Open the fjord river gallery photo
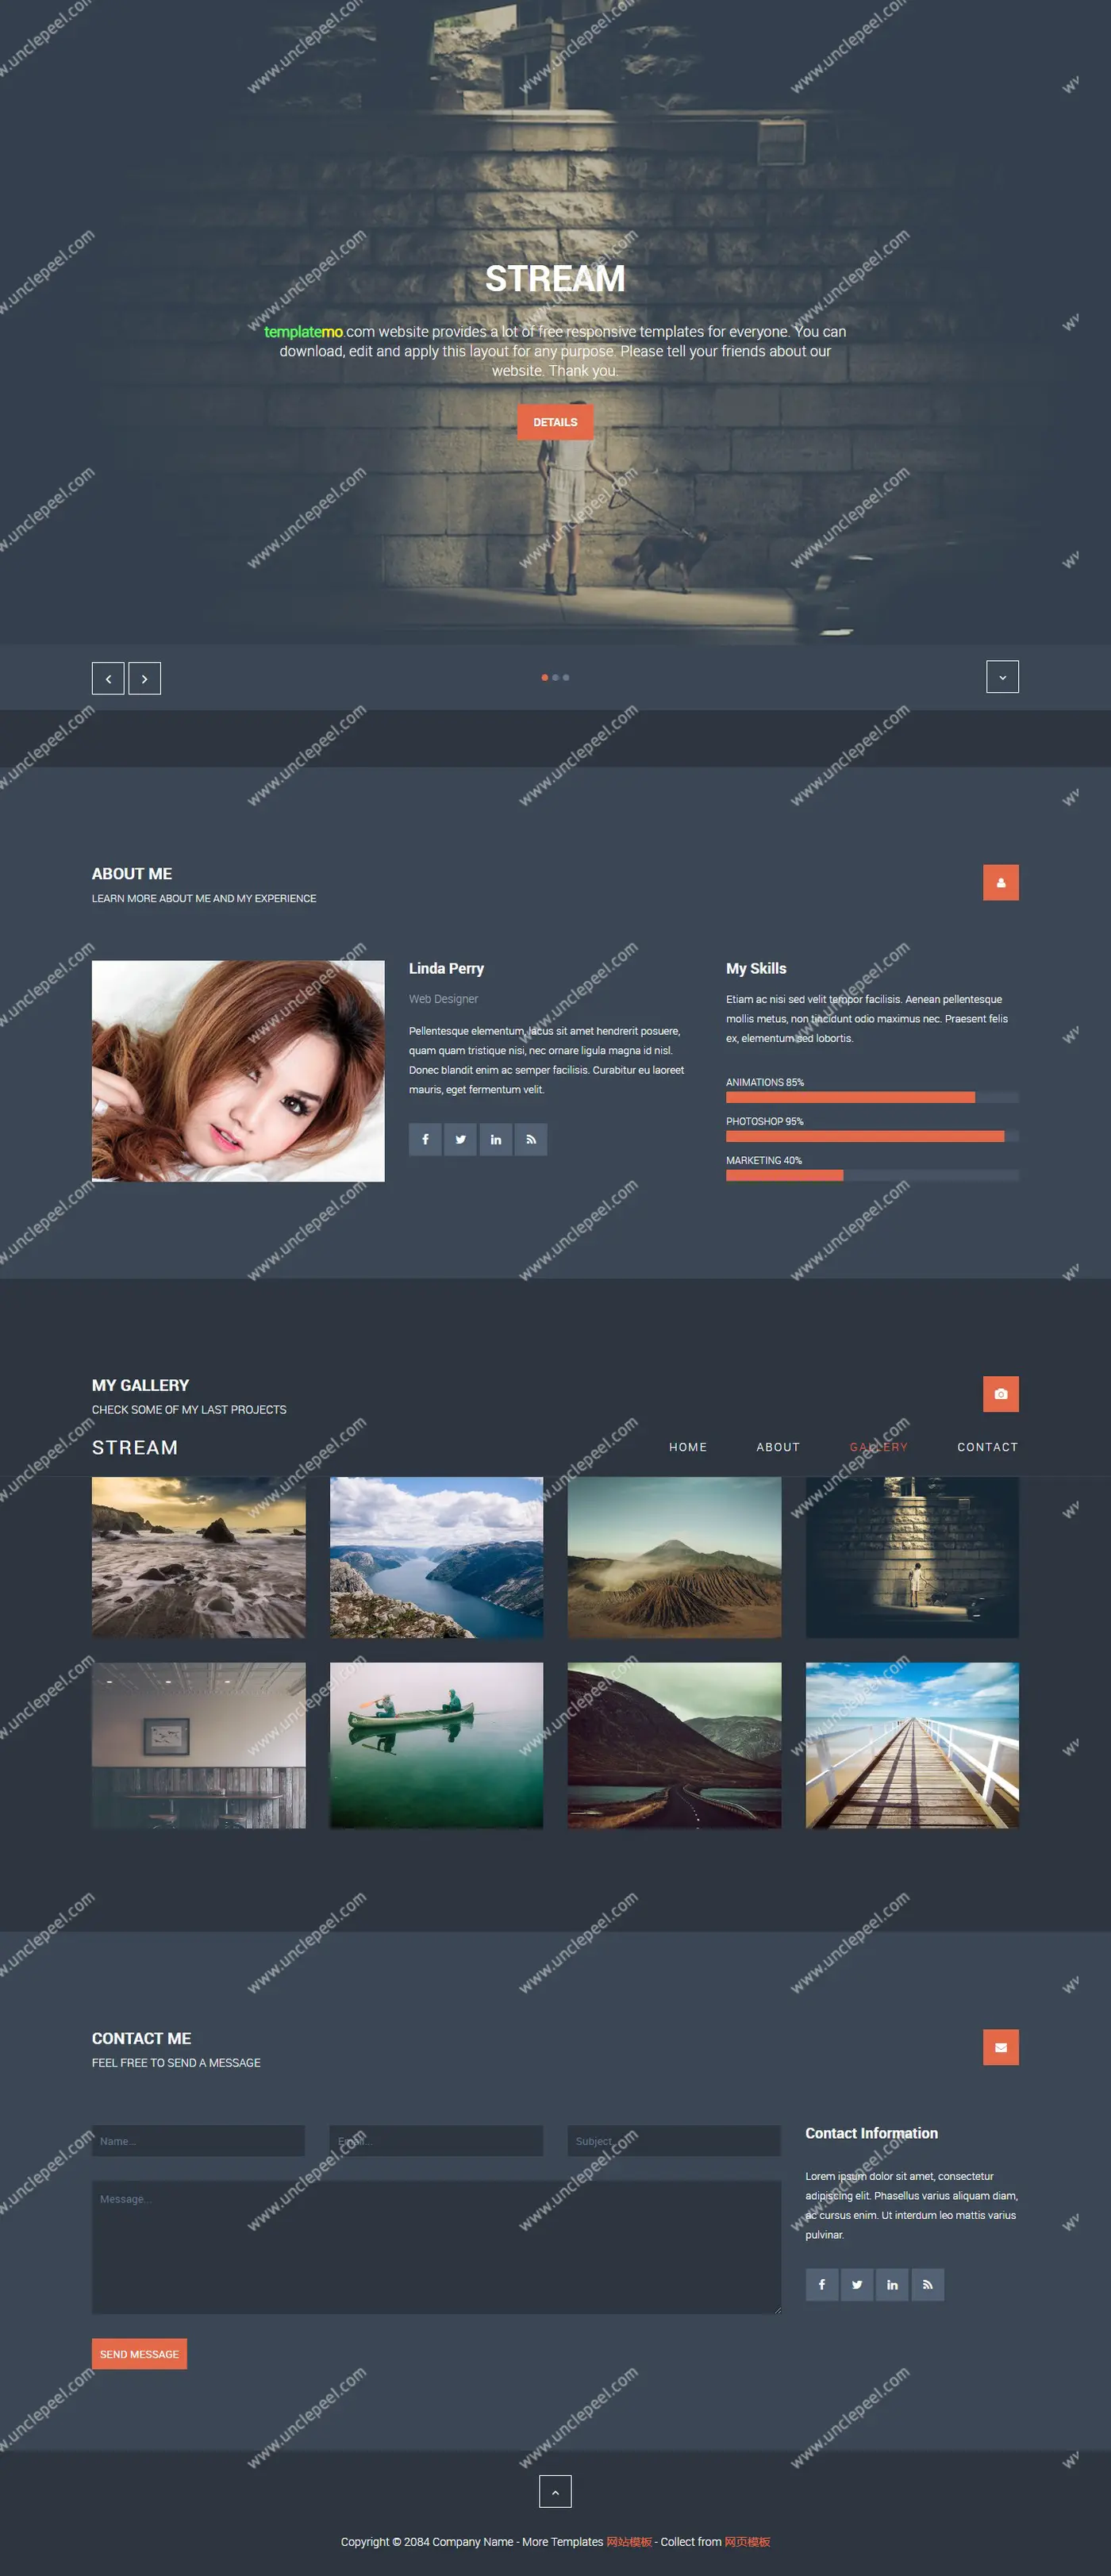The width and height of the screenshot is (1111, 2576). pos(437,1557)
